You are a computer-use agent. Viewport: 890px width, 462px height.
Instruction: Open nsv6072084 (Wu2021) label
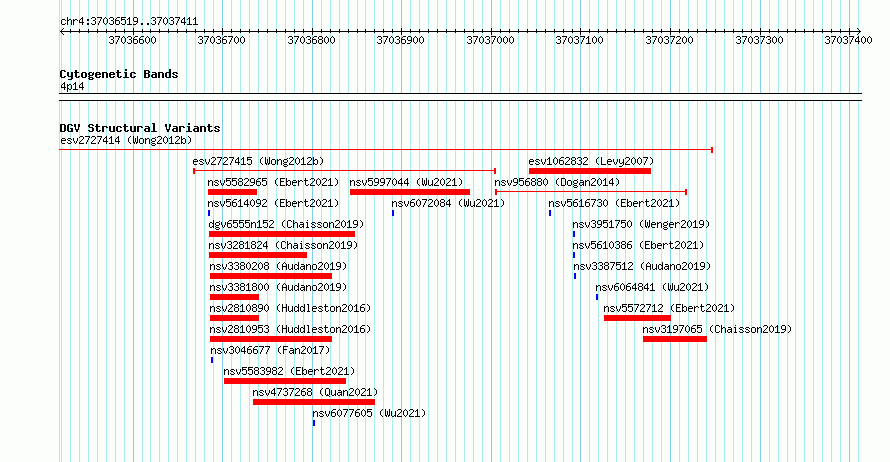click(x=448, y=203)
